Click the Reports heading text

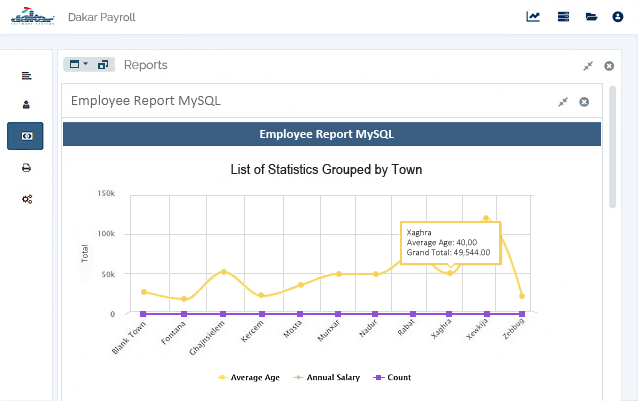(x=146, y=65)
